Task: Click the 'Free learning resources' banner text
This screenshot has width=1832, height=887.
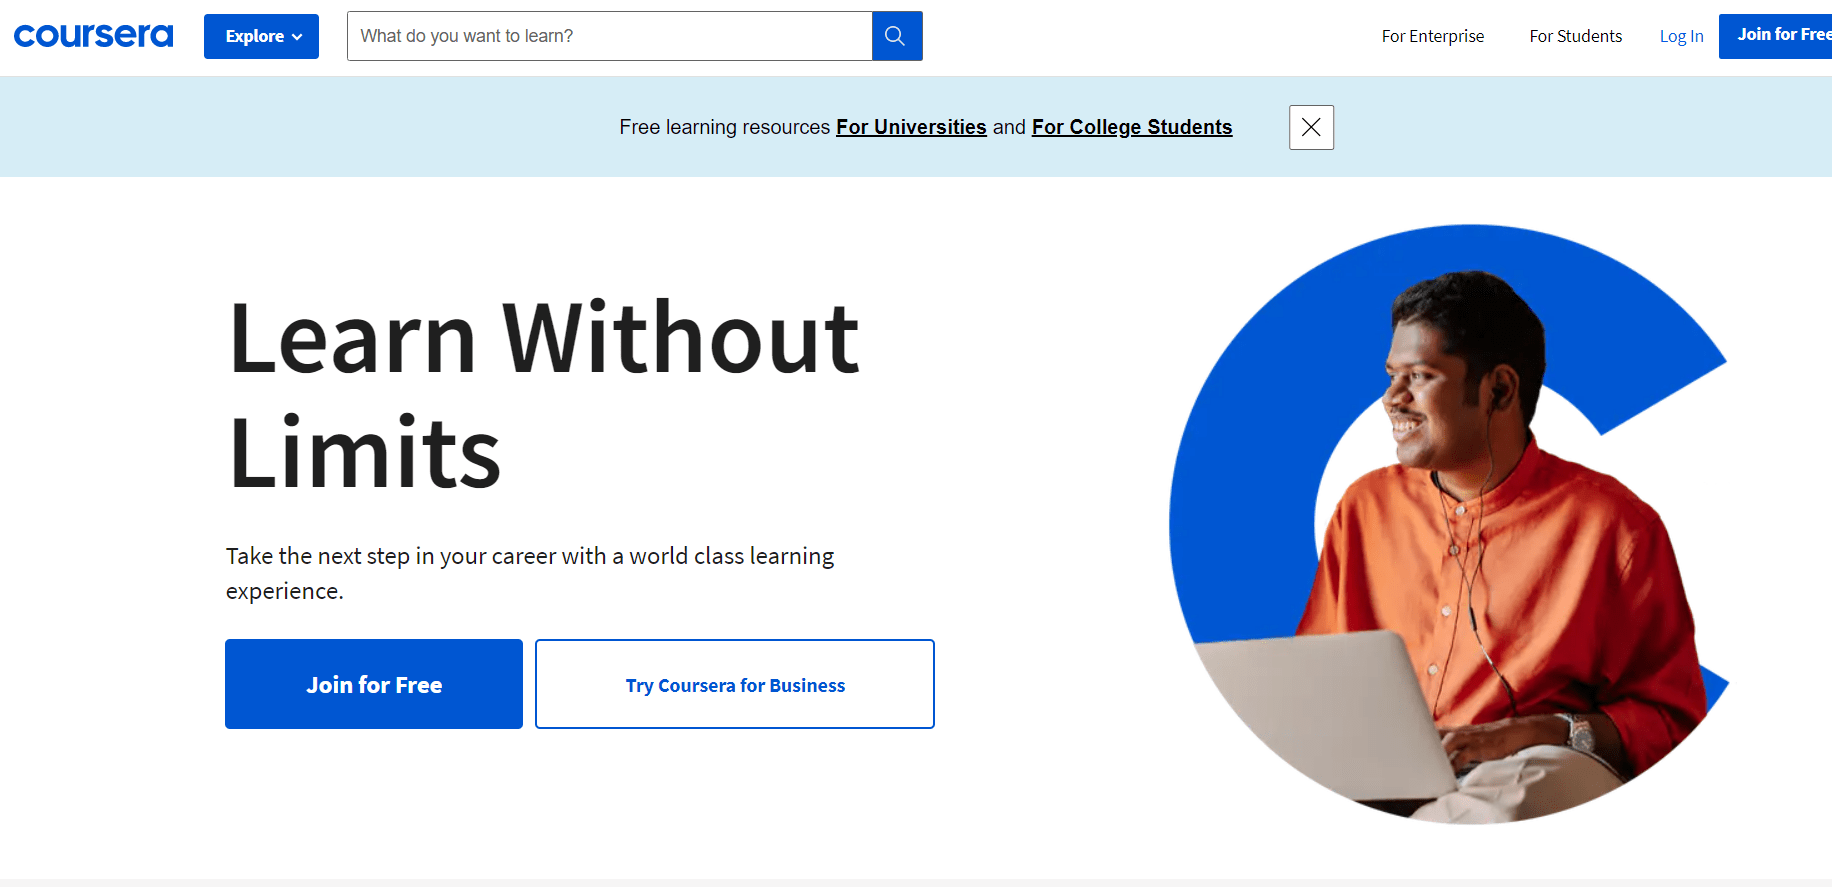Action: [x=724, y=127]
